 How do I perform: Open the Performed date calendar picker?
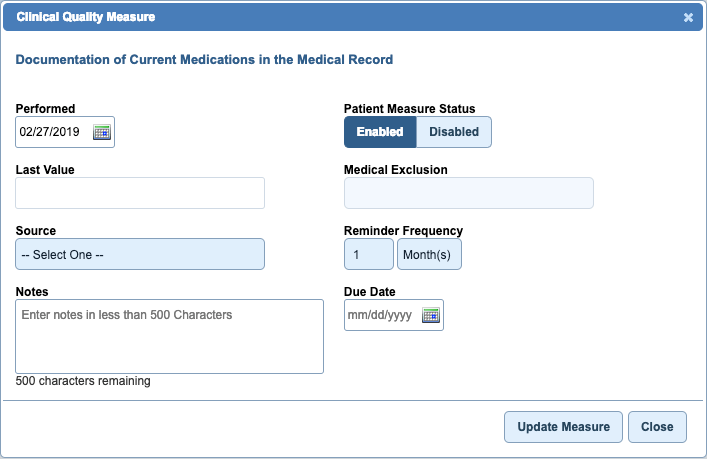101,132
